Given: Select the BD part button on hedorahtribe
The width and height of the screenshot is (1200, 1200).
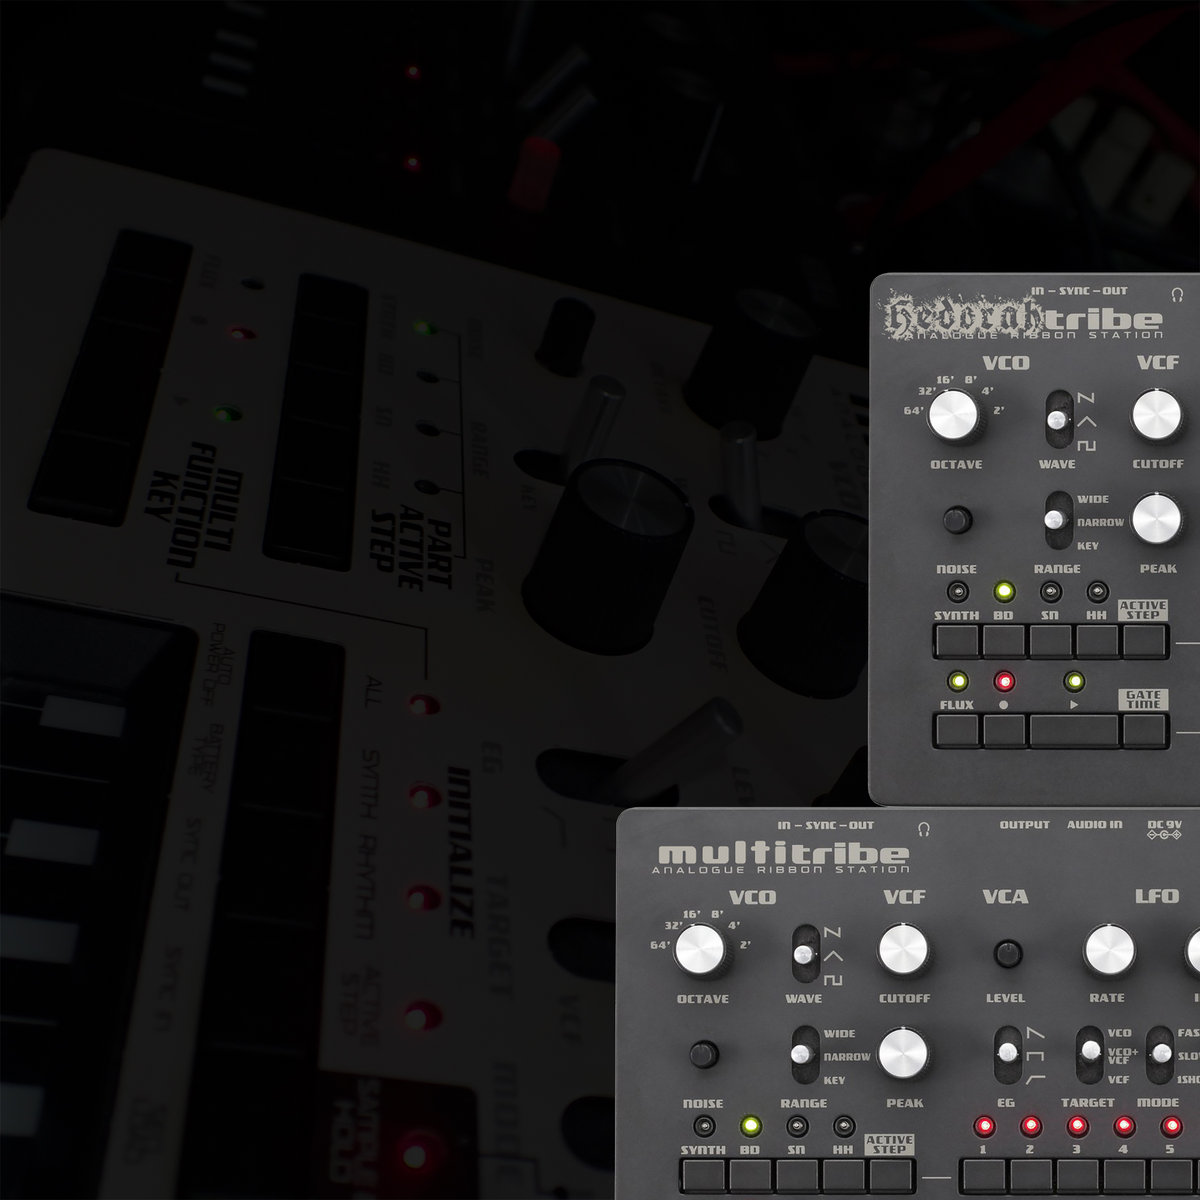Looking at the screenshot, I should click(1004, 640).
